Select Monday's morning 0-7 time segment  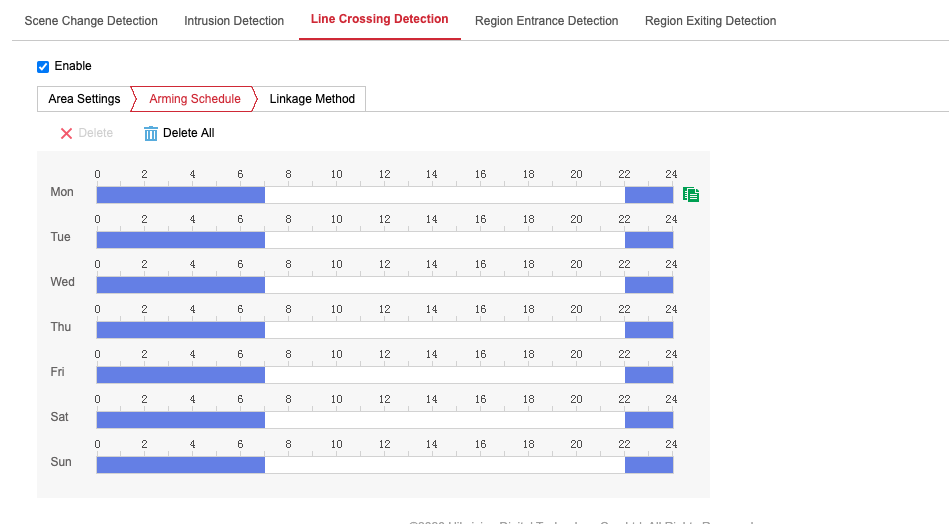point(180,195)
